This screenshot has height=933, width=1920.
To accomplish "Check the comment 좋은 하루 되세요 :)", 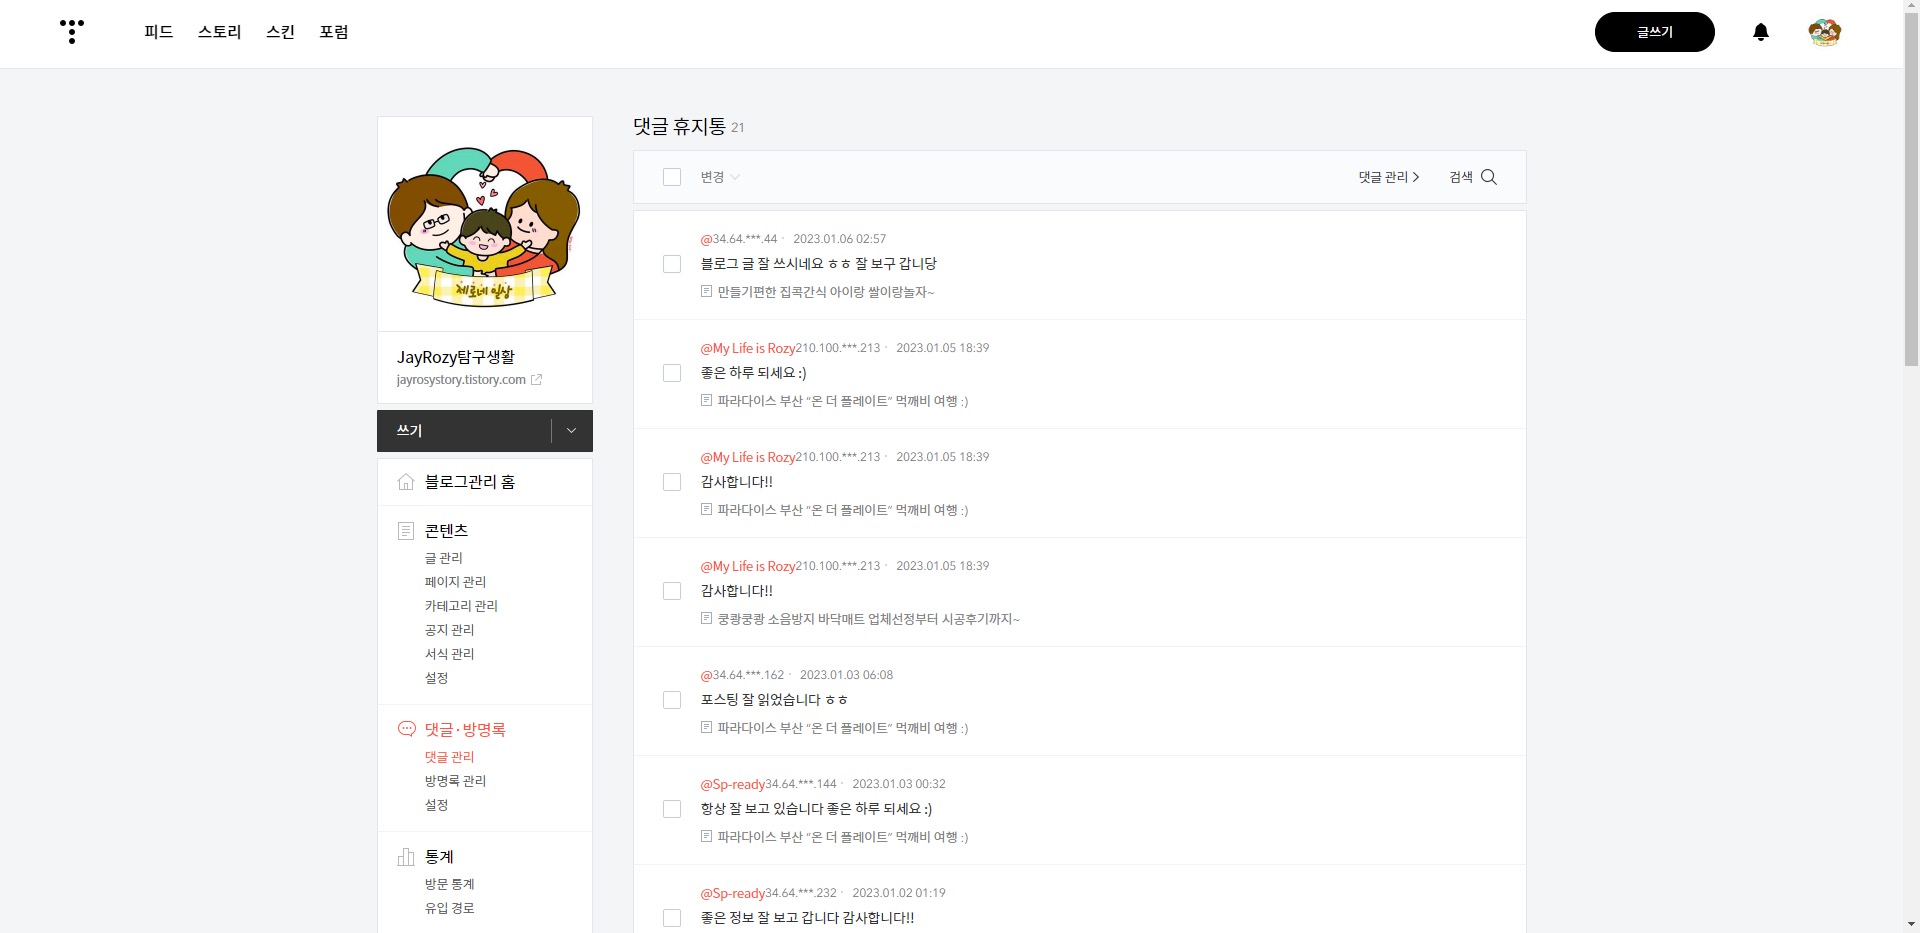I will point(672,373).
